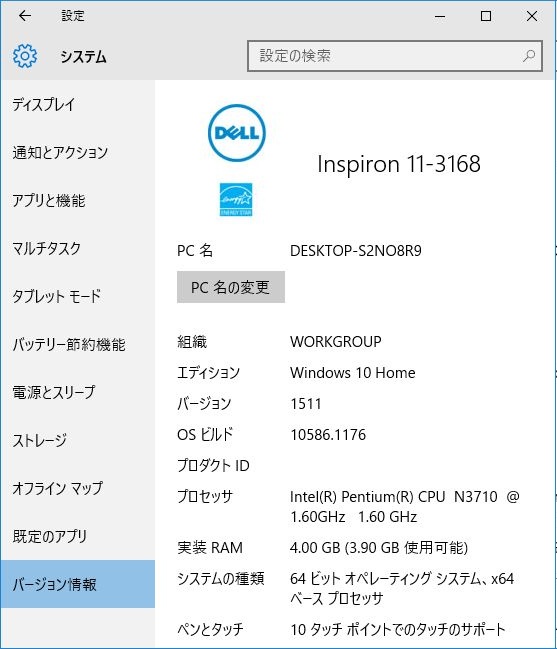Click the 設定の検索 search field
Image resolution: width=557 pixels, height=649 pixels.
coord(395,56)
